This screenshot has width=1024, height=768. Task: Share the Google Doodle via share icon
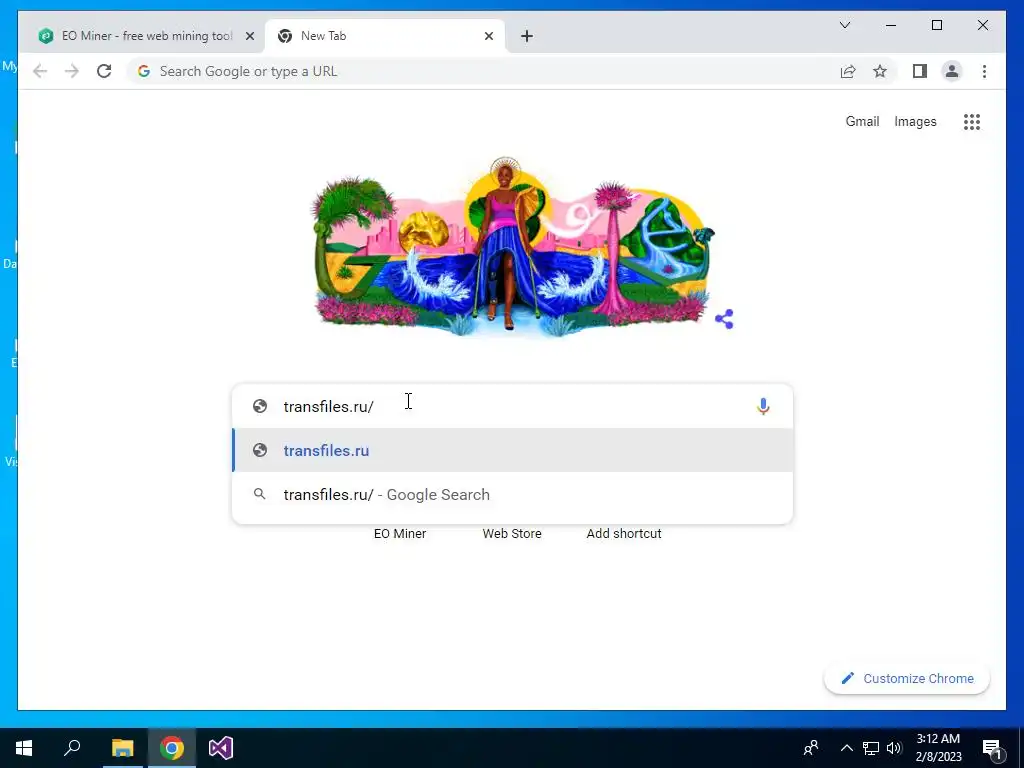tap(724, 319)
